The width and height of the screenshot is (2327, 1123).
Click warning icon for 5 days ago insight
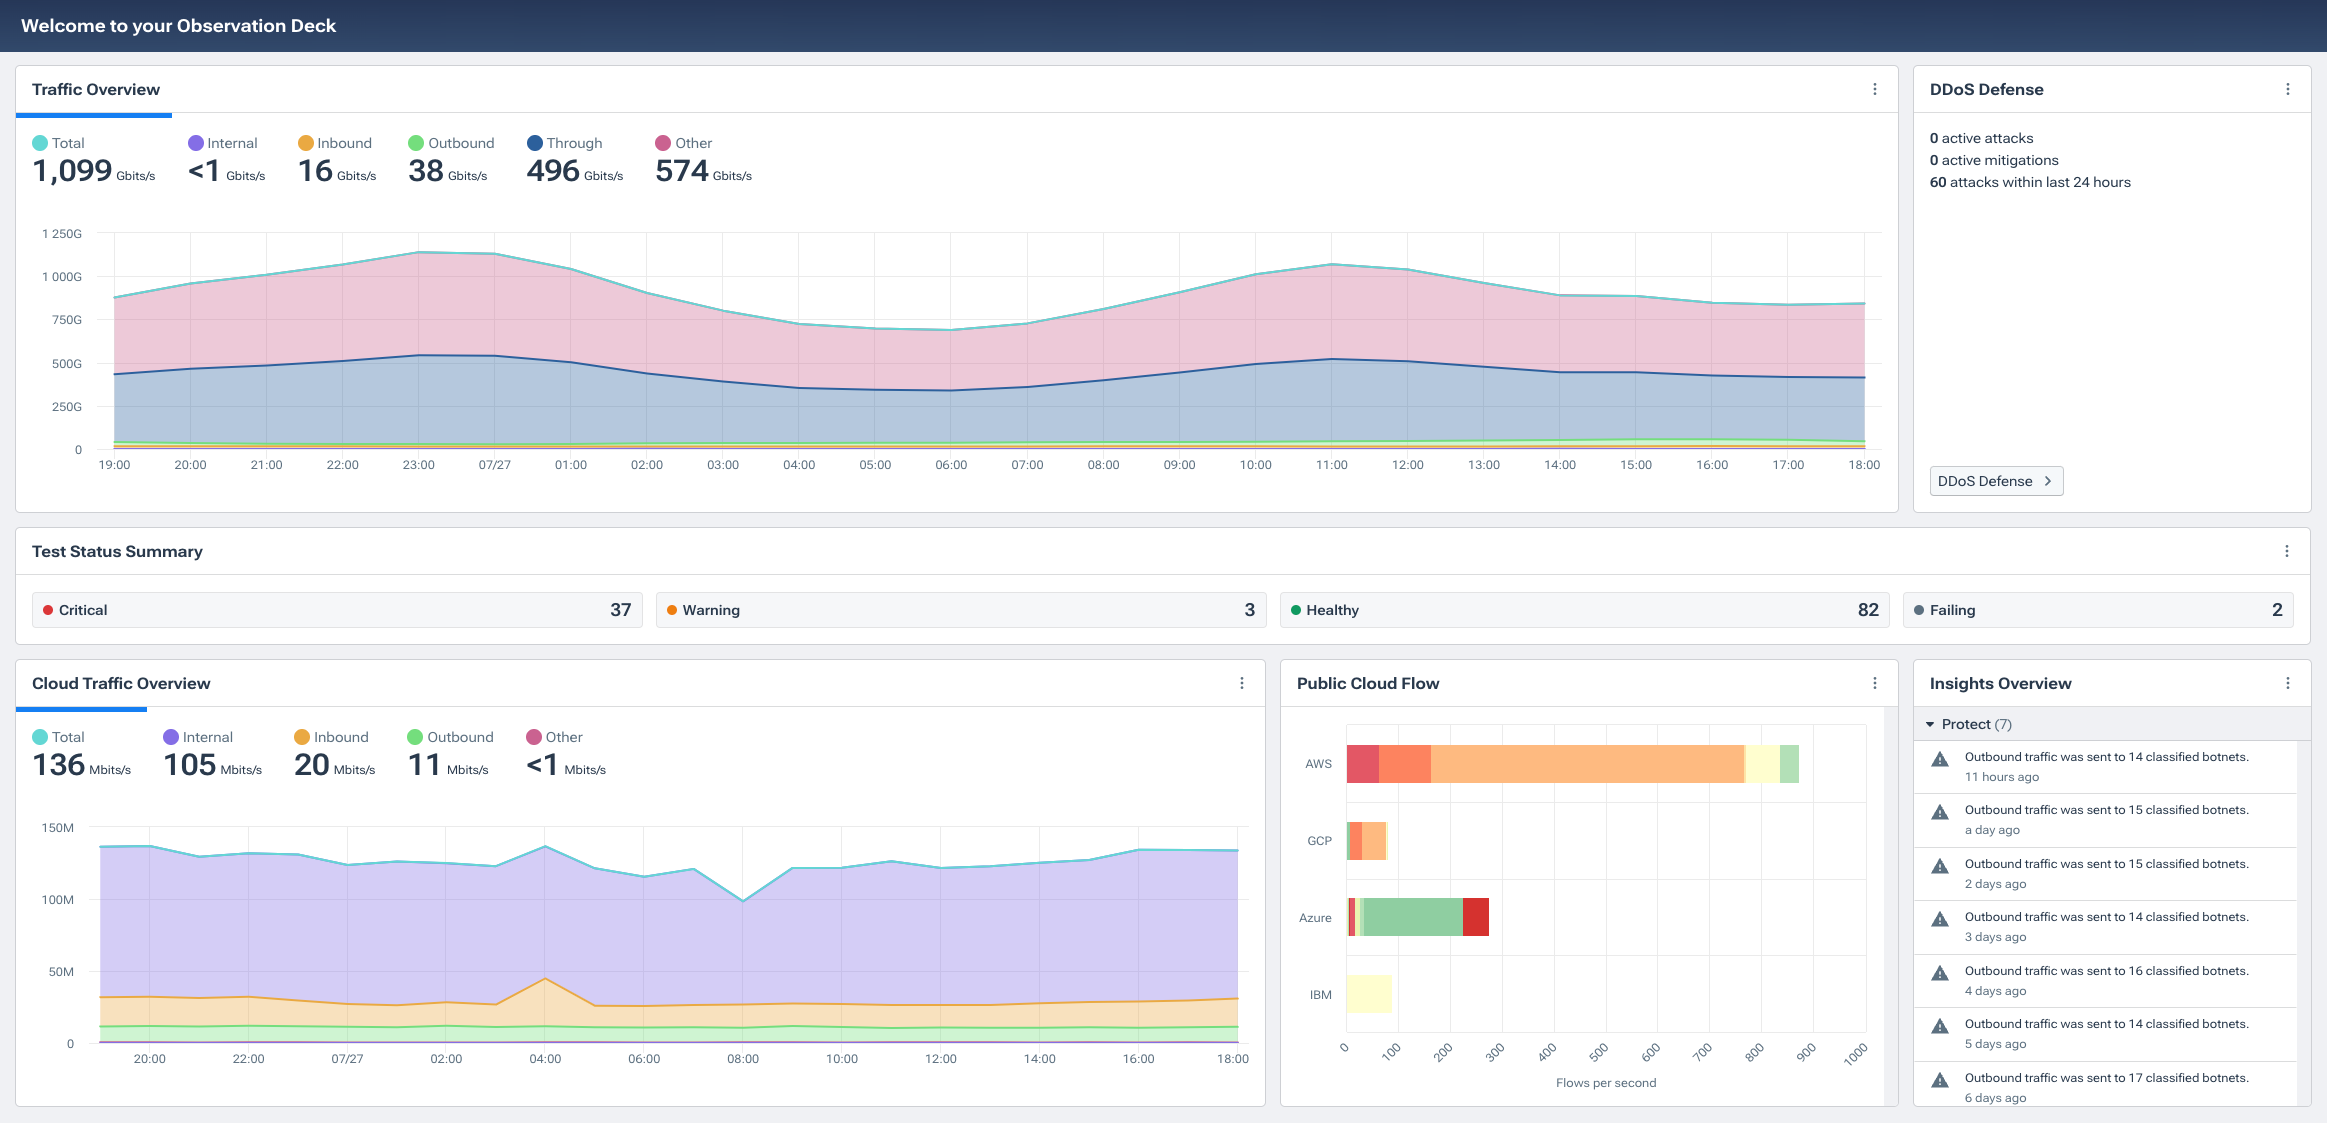[x=1940, y=1026]
